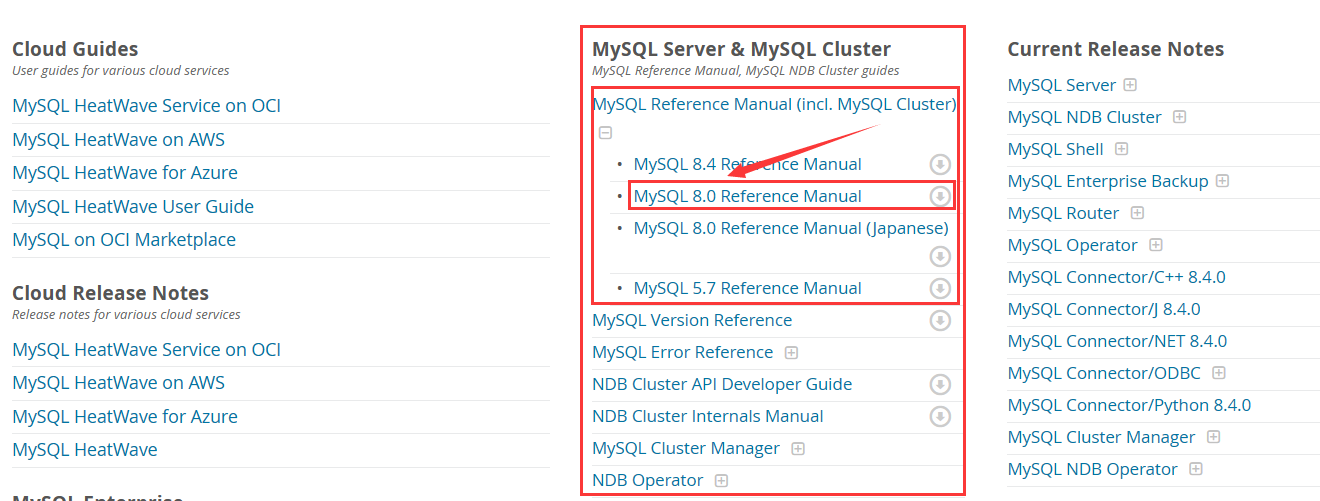Open the MySQL Connector/J 8.4.0 link
This screenshot has height=501, width=1320.
(1104, 309)
